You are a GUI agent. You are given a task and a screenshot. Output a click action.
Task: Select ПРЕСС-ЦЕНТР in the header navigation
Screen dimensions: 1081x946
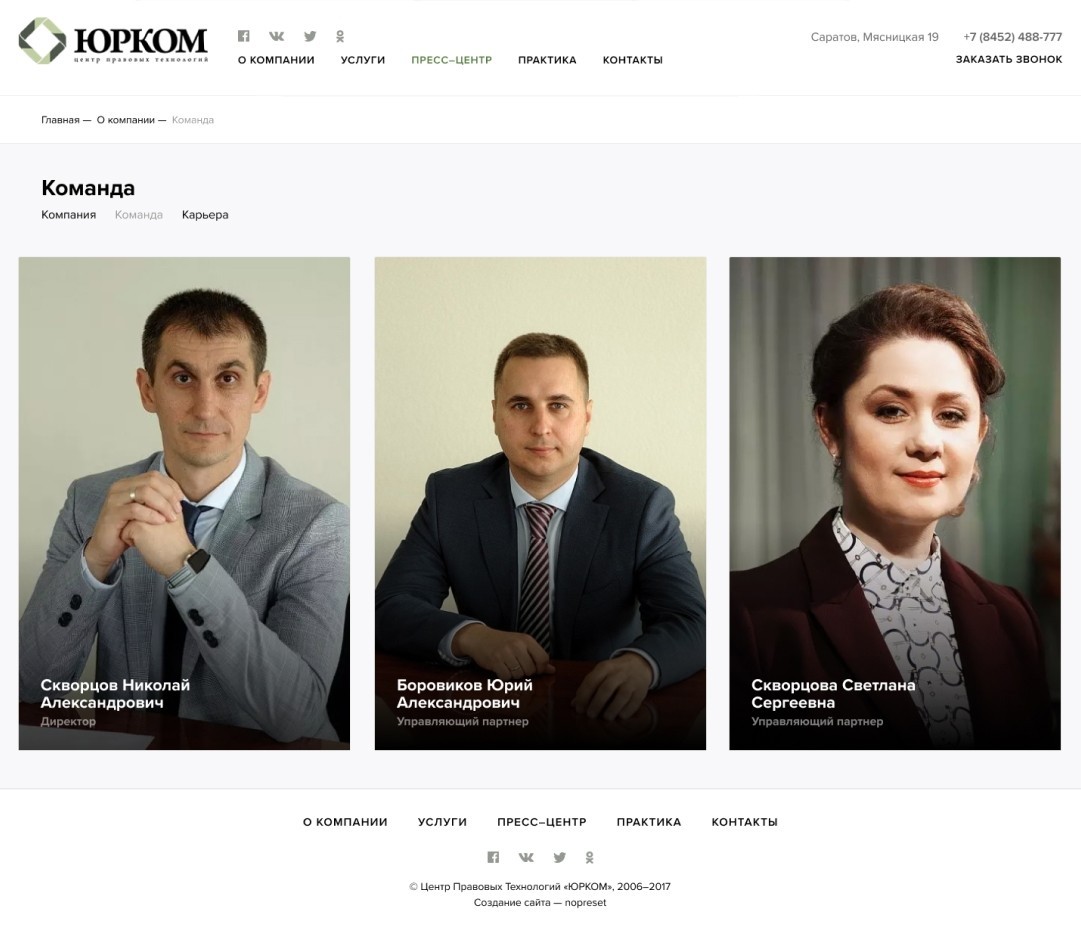tap(452, 60)
